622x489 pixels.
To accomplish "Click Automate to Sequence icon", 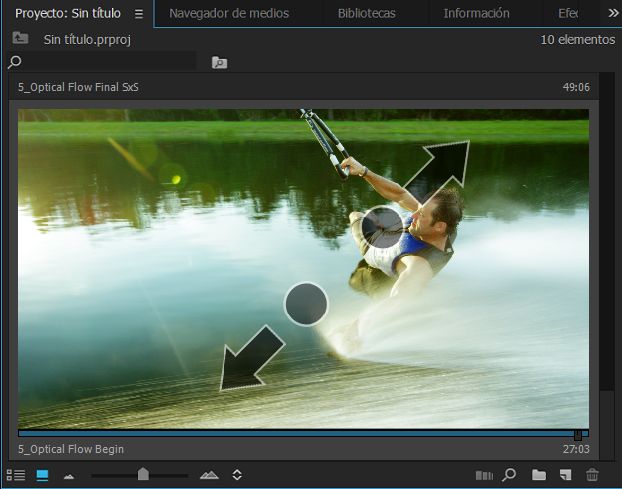I will coord(484,475).
